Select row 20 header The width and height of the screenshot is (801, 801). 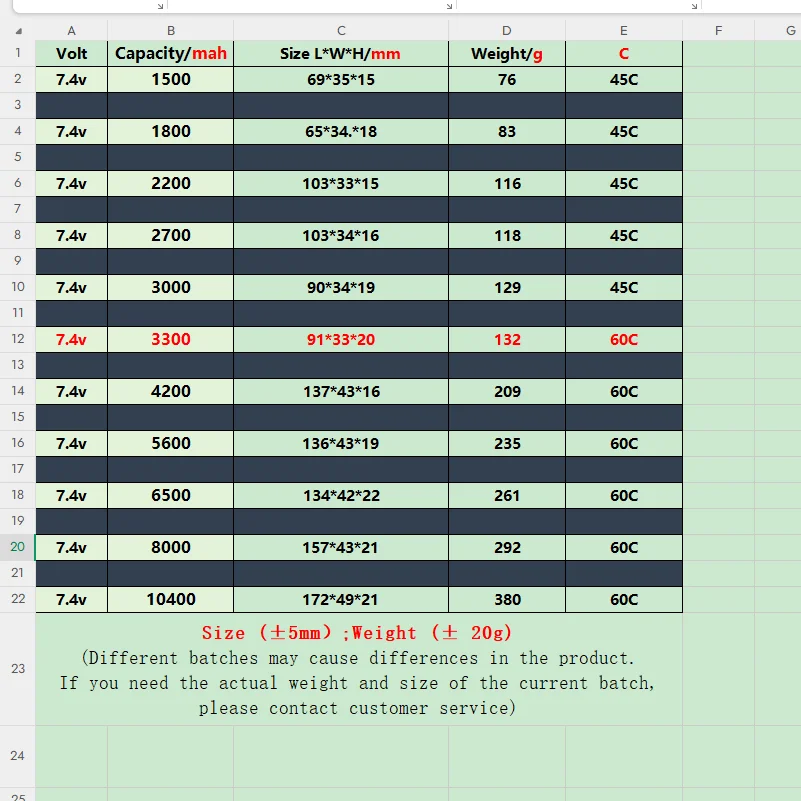[x=18, y=547]
